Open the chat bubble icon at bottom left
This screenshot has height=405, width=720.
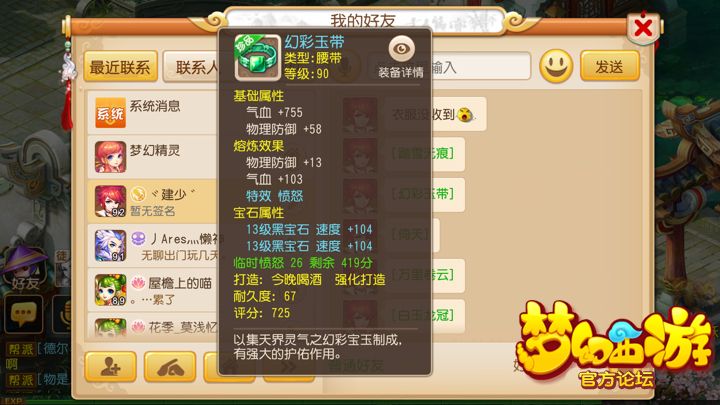pos(24,315)
